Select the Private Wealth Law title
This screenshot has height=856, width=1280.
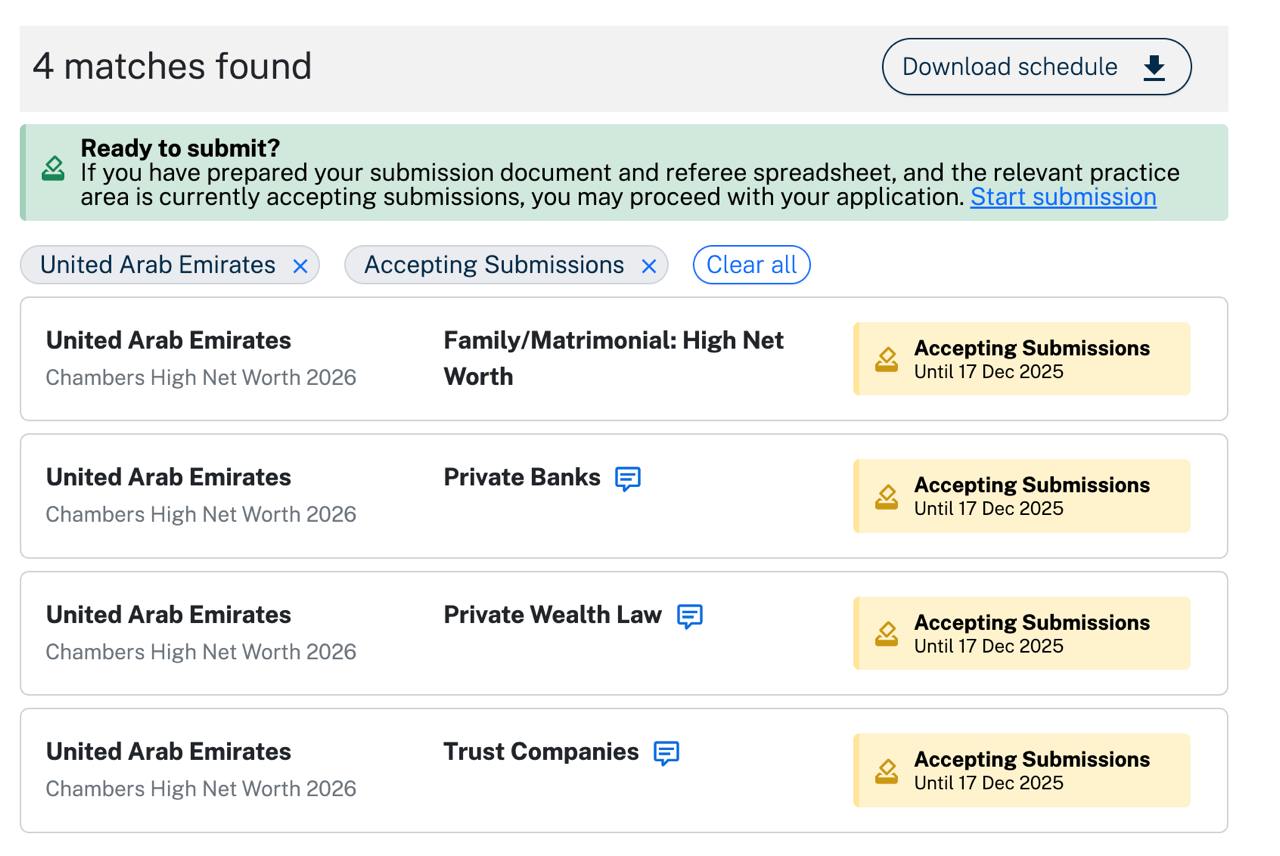click(x=552, y=615)
